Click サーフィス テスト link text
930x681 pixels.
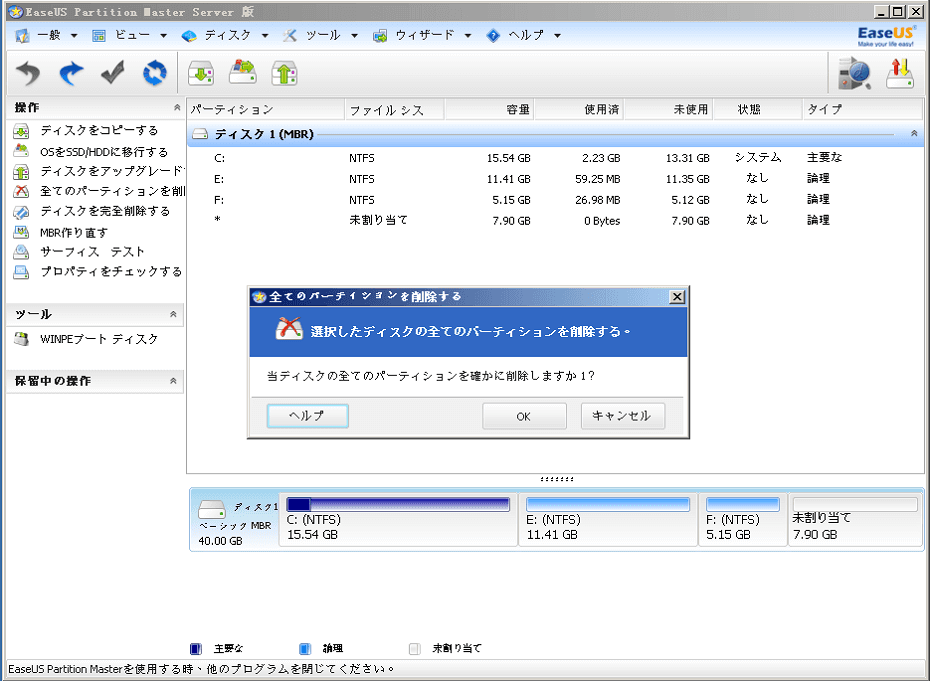(x=93, y=252)
